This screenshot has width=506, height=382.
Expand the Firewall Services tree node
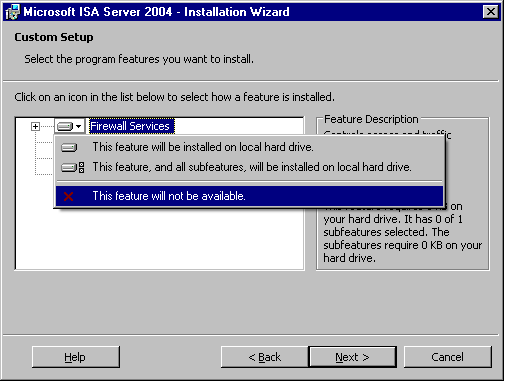(35, 127)
